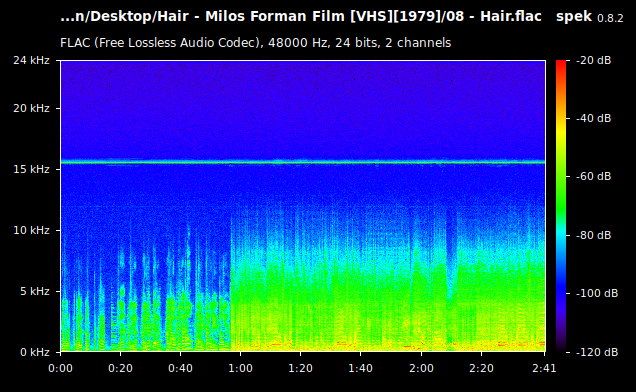The height and width of the screenshot is (392, 636).
Task: Click the 15 kHz frequency label
Action: click(x=31, y=169)
